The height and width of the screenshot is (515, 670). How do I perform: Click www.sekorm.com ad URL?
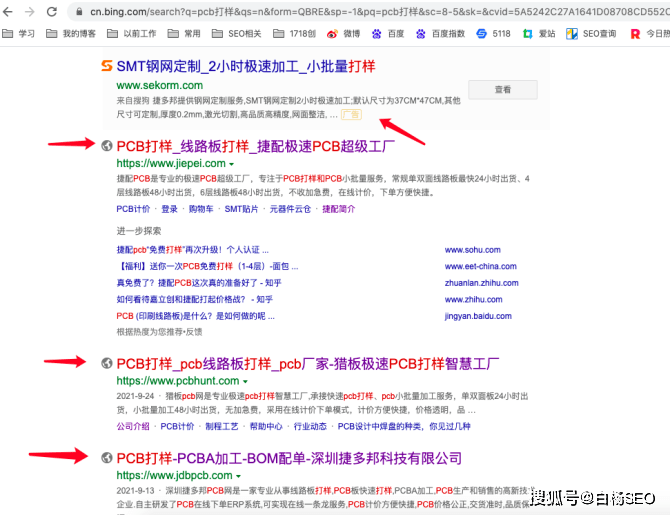click(159, 85)
